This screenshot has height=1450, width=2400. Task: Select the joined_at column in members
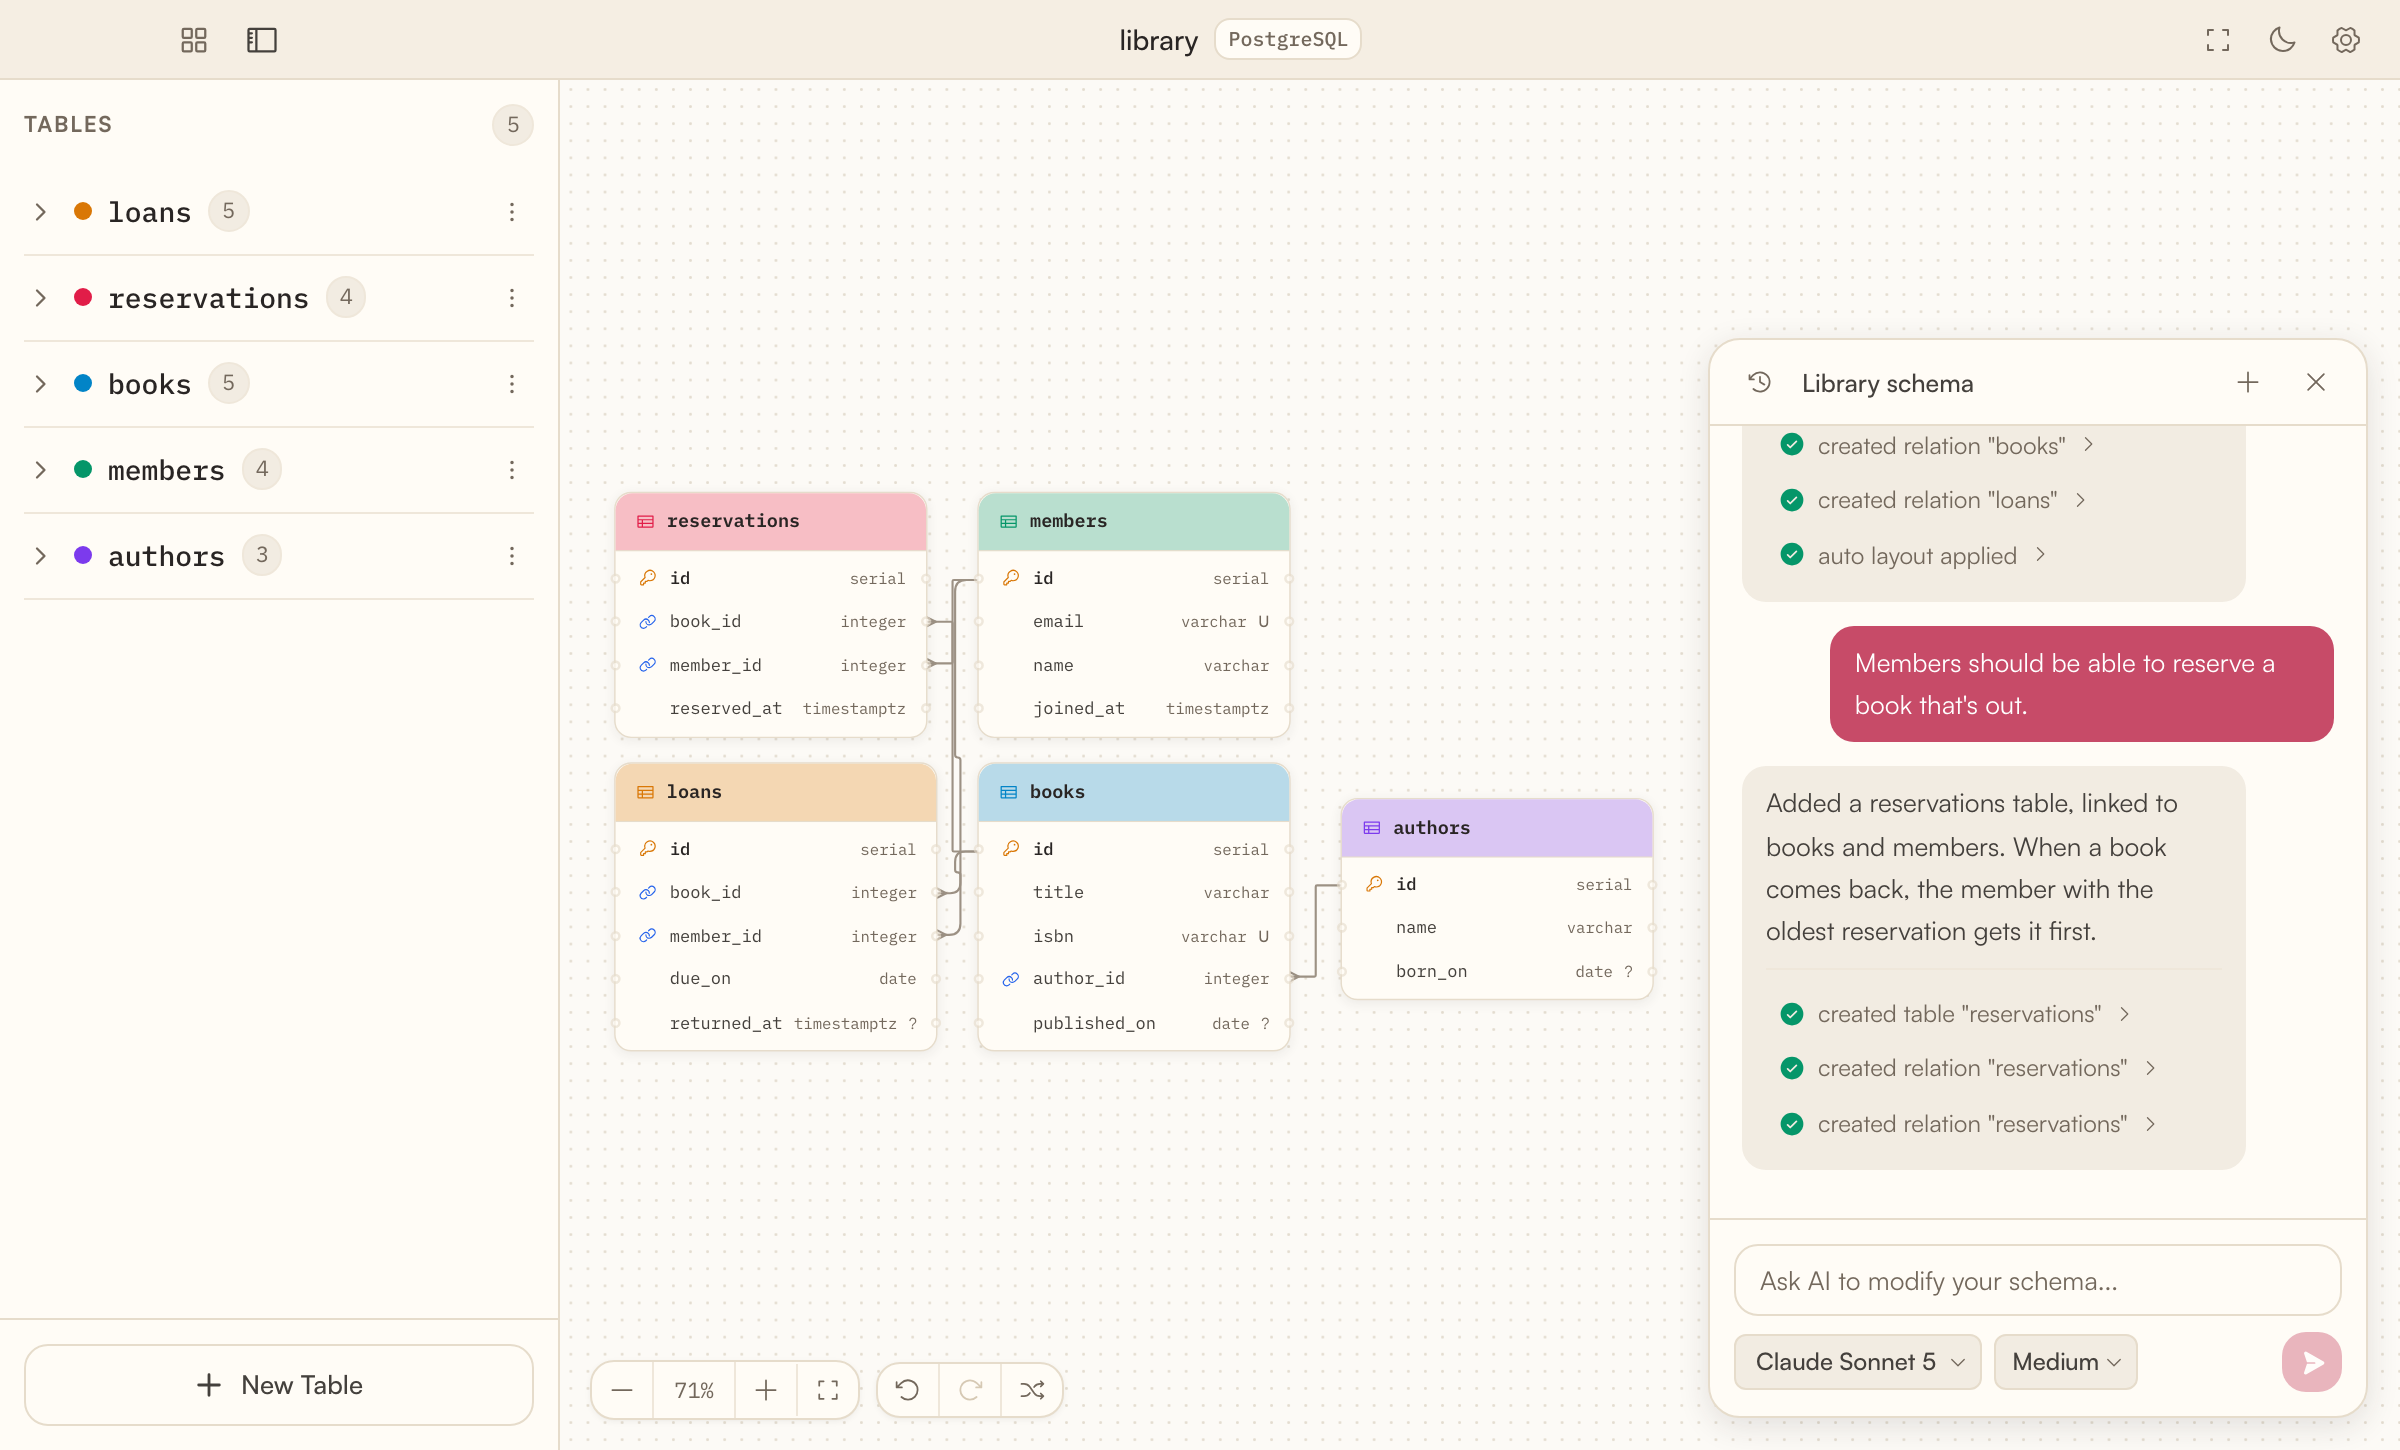tap(1134, 709)
